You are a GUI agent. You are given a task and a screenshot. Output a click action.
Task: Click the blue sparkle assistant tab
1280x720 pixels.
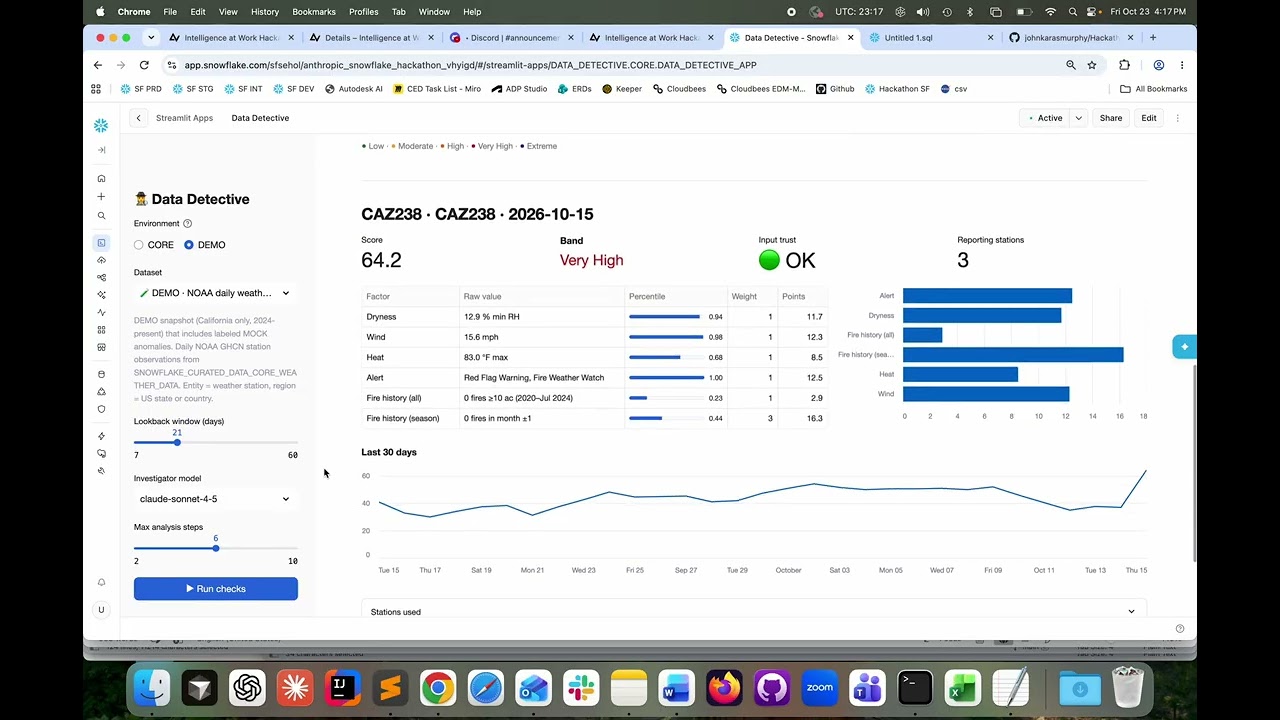[x=1184, y=347]
